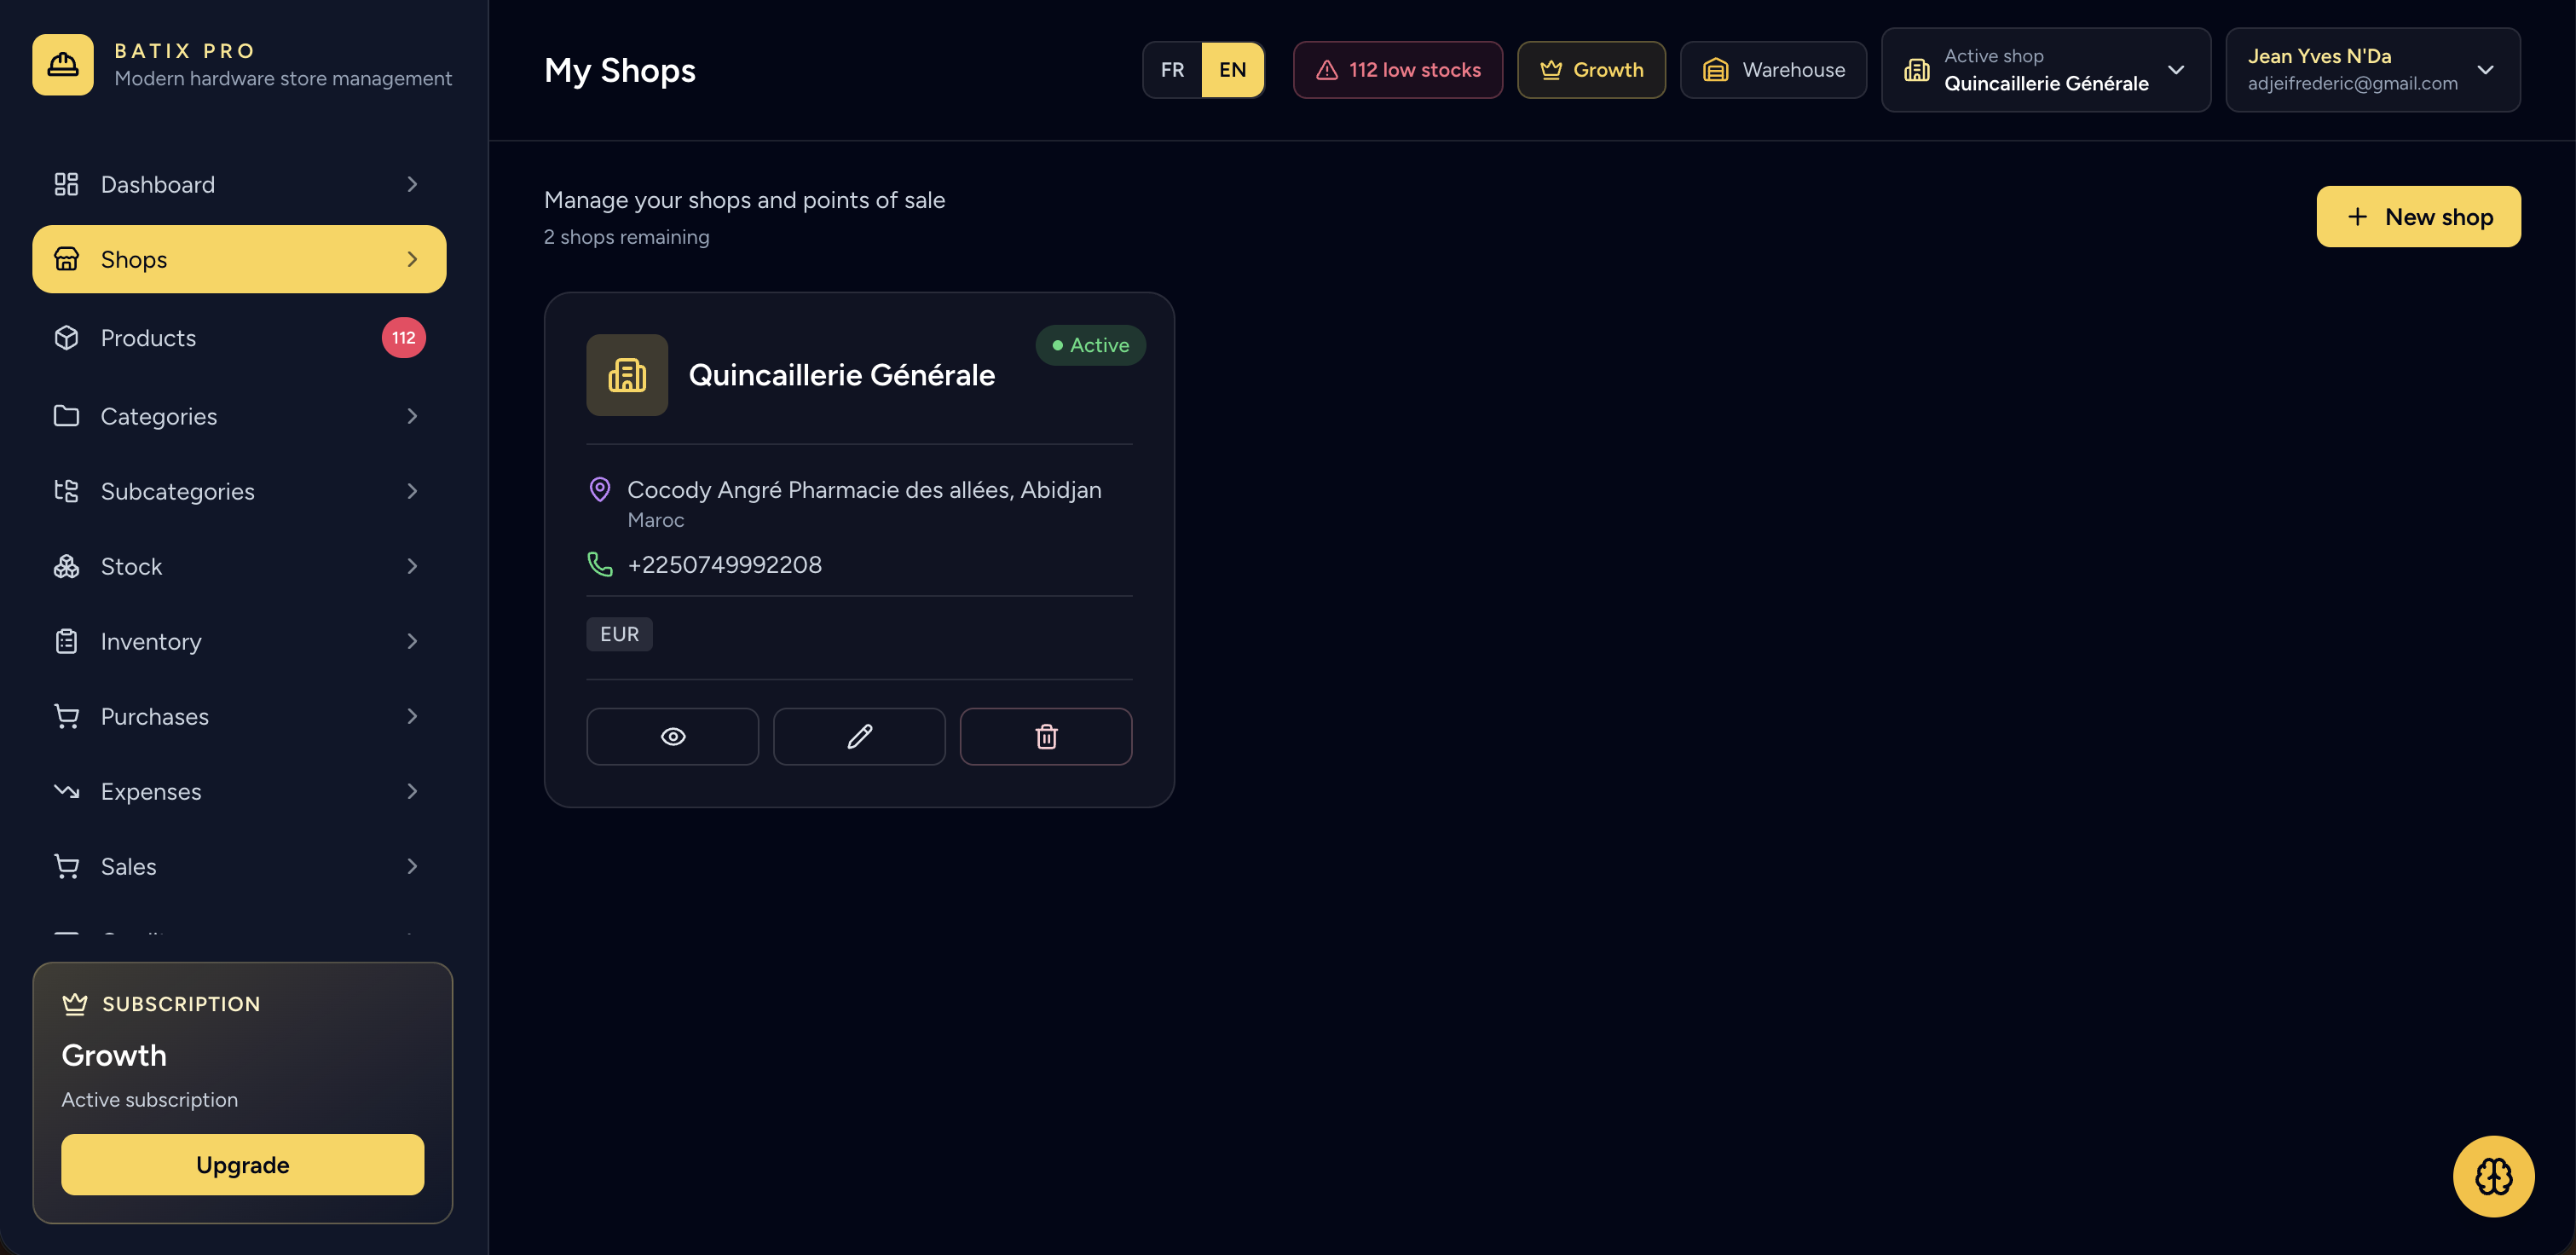Click the EUR currency tag

pyautogui.click(x=619, y=635)
